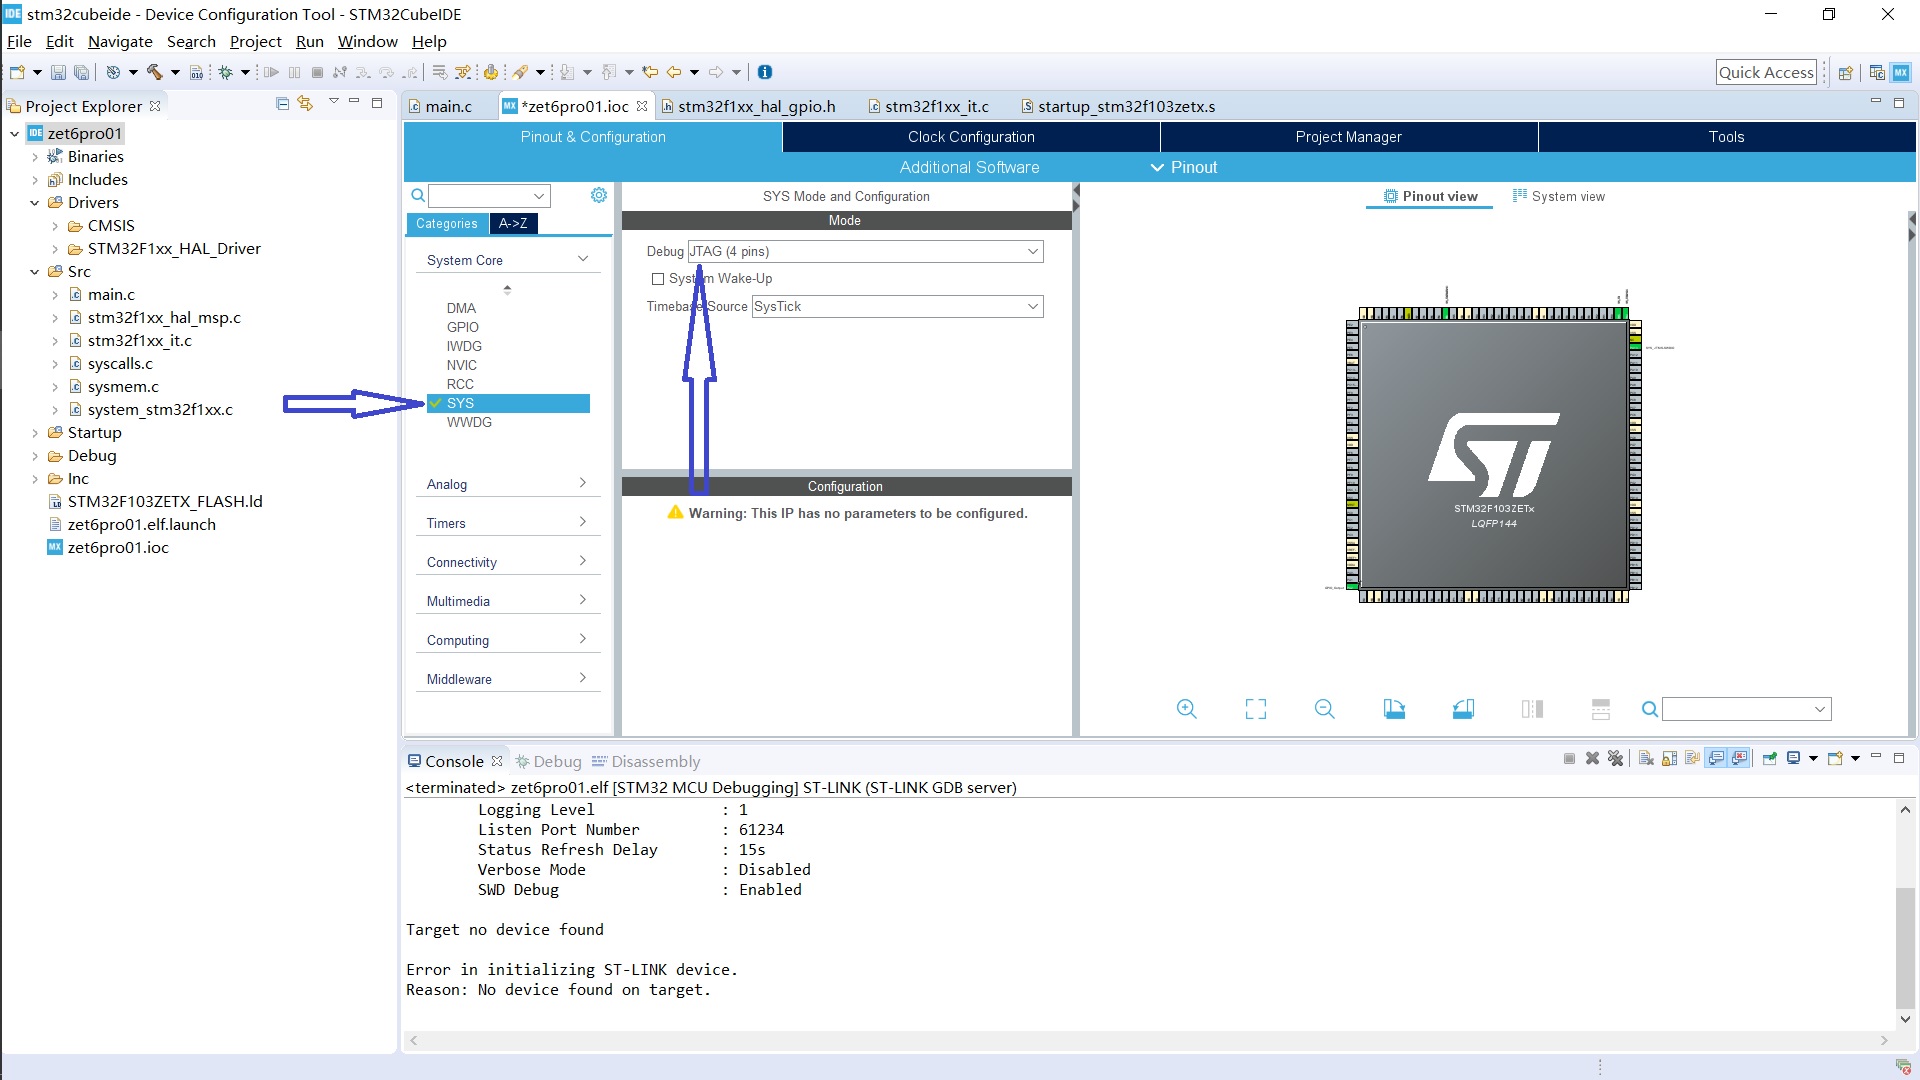Image resolution: width=1920 pixels, height=1080 pixels.
Task: Collapse all in Project Explorer
Action: pyautogui.click(x=282, y=103)
